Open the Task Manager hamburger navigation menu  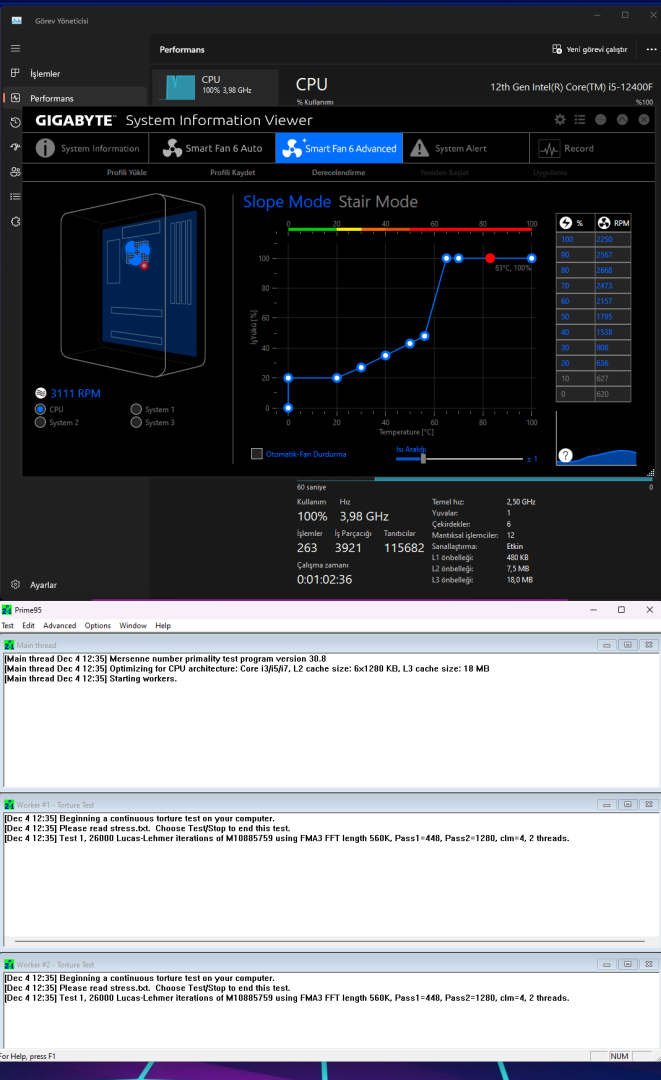click(x=15, y=49)
